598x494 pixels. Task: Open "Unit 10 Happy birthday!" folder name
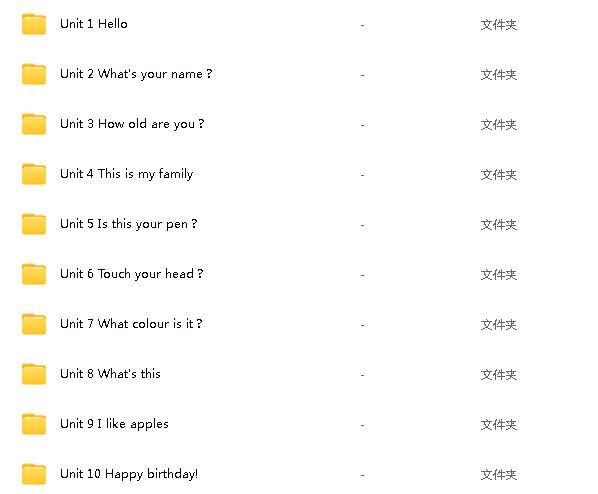(x=129, y=474)
